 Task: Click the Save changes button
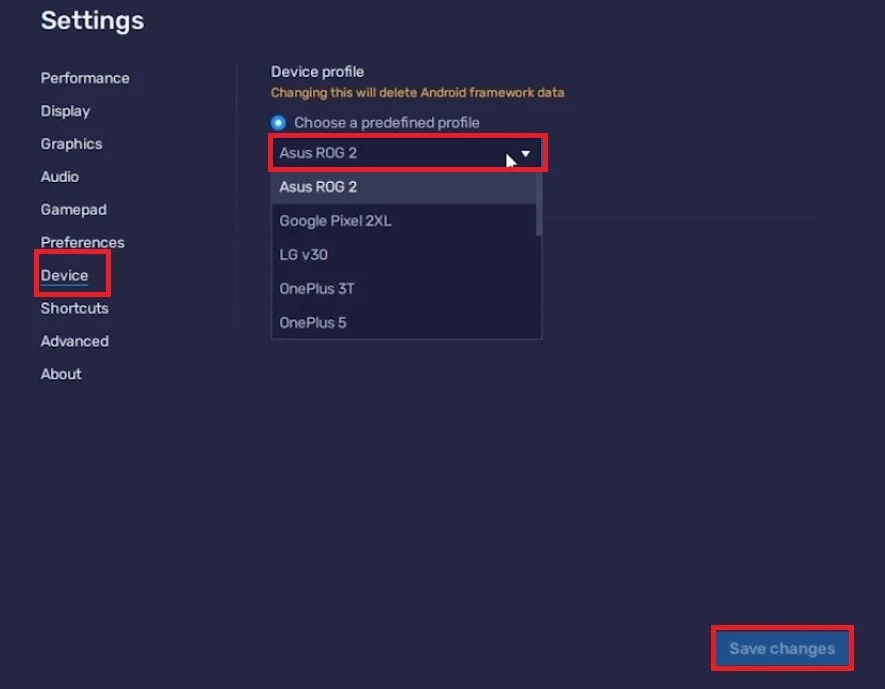click(x=782, y=648)
